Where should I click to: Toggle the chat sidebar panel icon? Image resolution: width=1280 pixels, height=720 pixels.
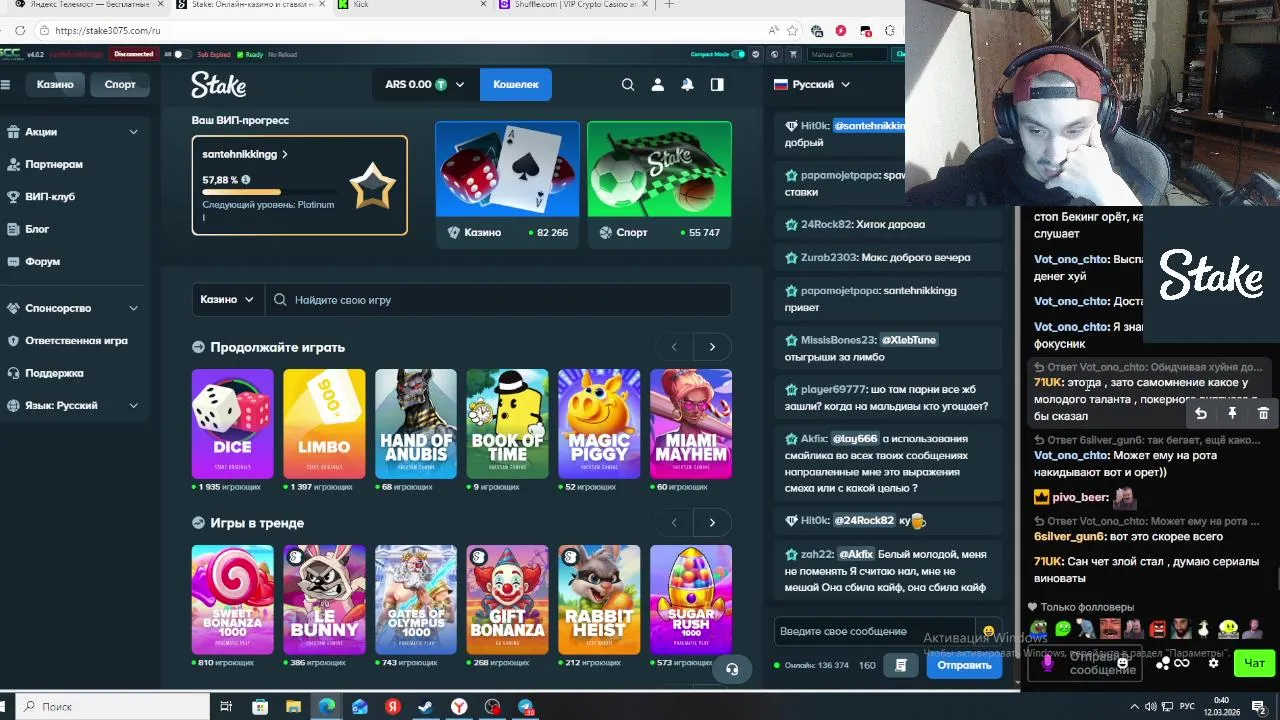pyautogui.click(x=717, y=85)
